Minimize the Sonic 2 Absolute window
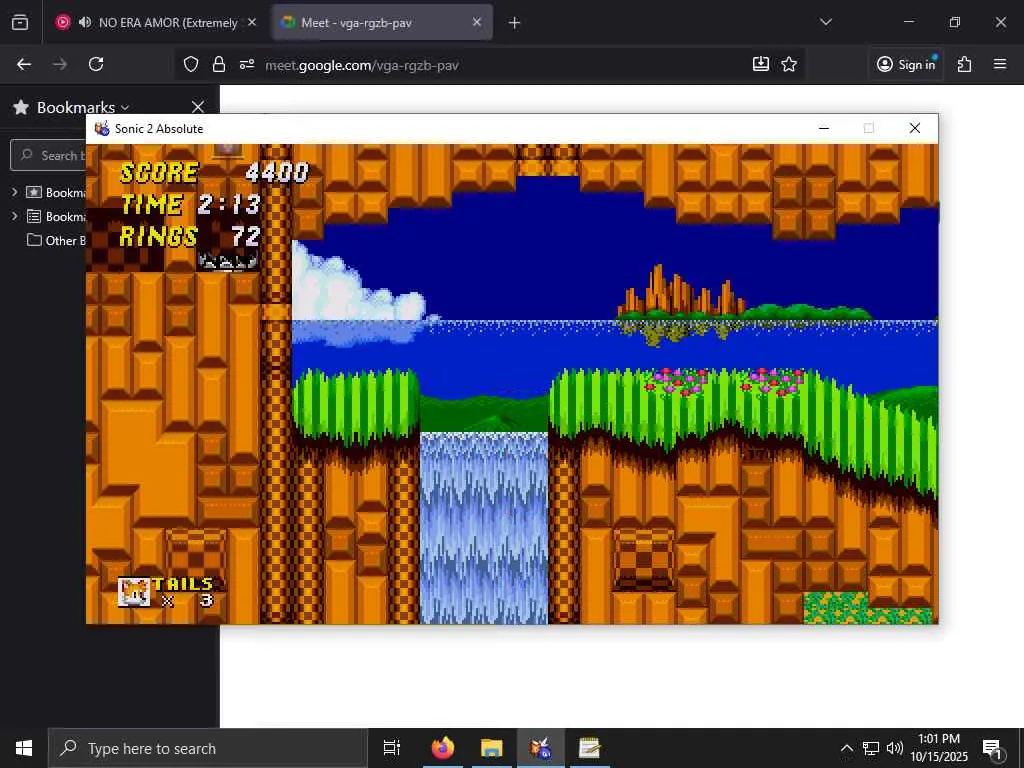This screenshot has height=768, width=1024. (x=824, y=129)
